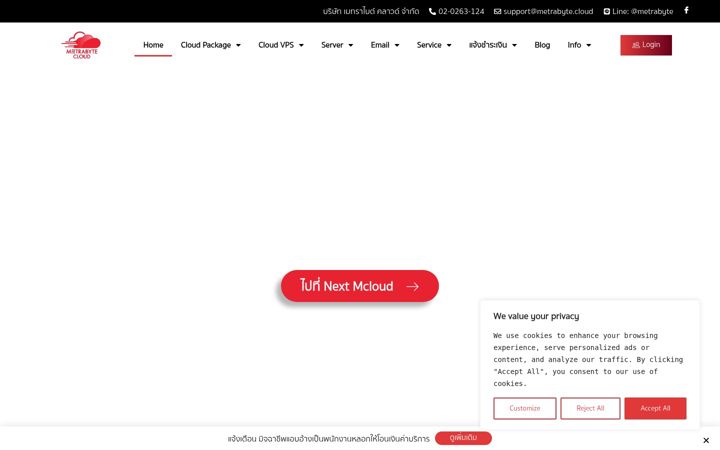Click the warning text about impersonating staff
Screen dimensions: 720x450
(329, 439)
